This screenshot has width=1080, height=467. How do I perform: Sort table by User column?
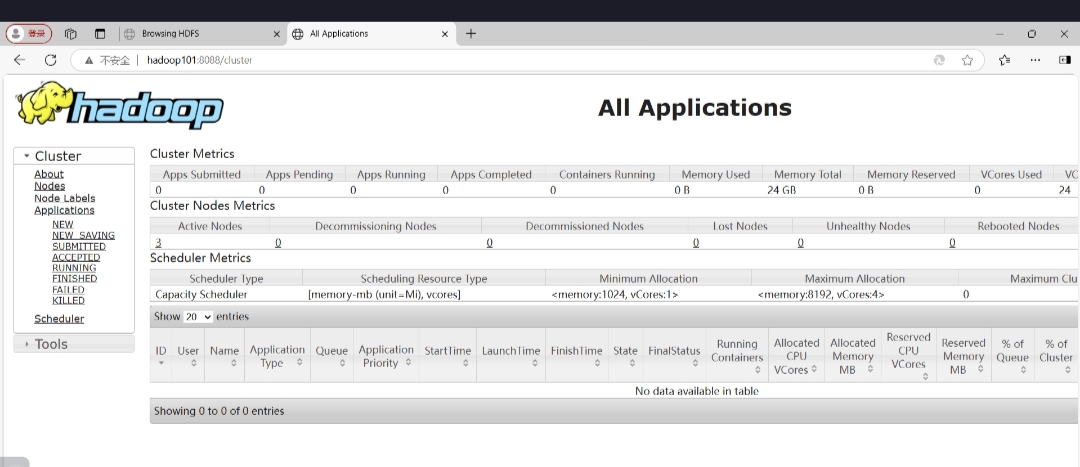pyautogui.click(x=188, y=355)
